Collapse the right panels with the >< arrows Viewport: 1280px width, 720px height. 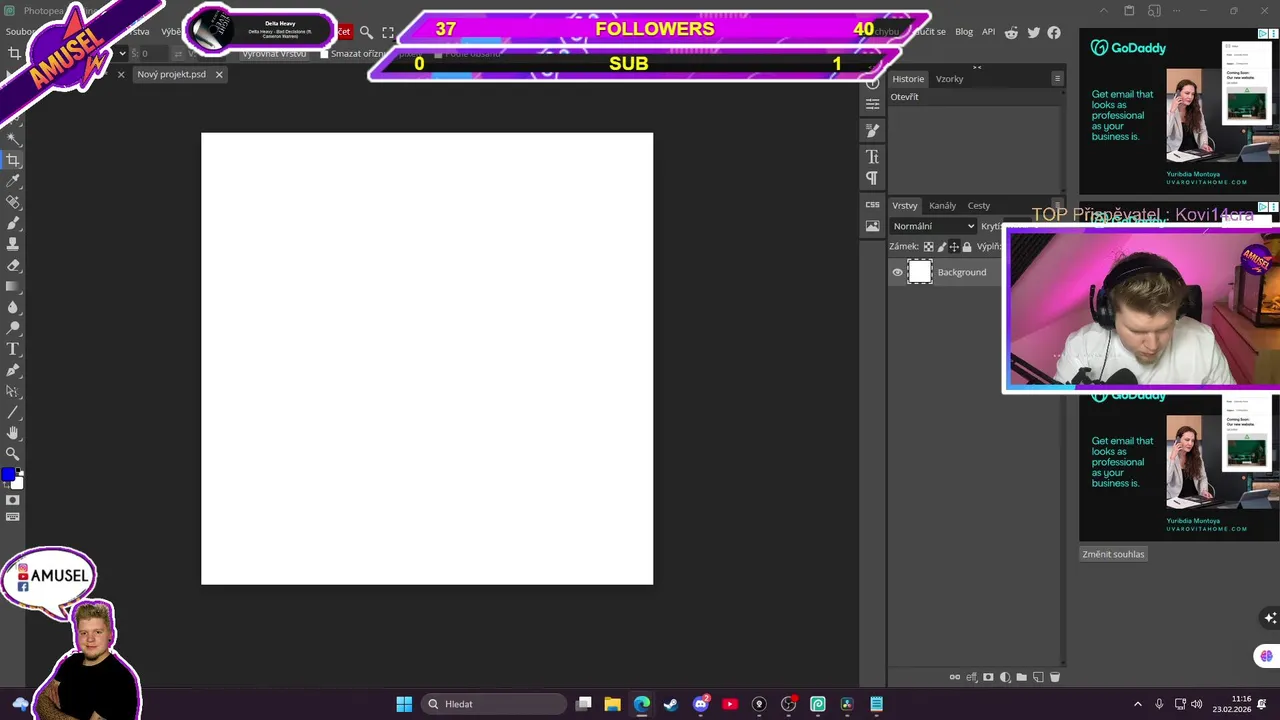[x=977, y=67]
